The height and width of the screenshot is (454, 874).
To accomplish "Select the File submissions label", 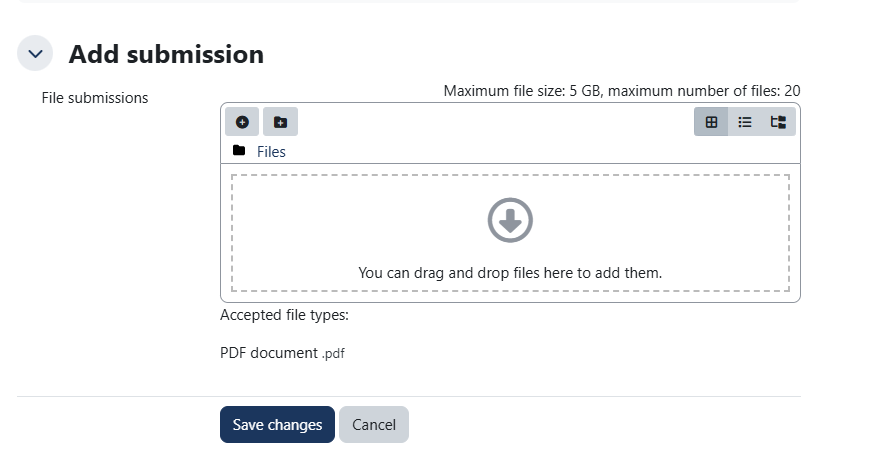I will click(95, 98).
